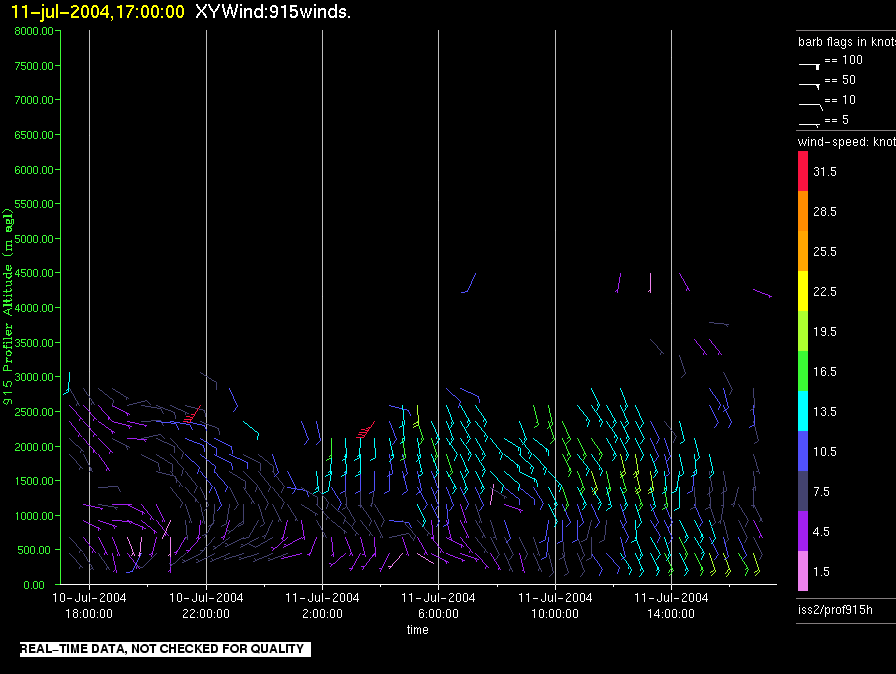Screen dimensions: 896x674
Task: Click the orange 28.5 knot legend color
Action: [803, 211]
